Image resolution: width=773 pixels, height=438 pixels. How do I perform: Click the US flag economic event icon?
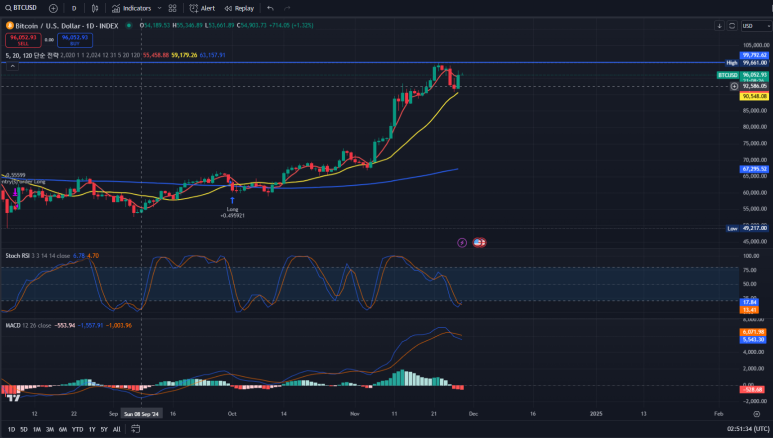pyautogui.click(x=479, y=243)
